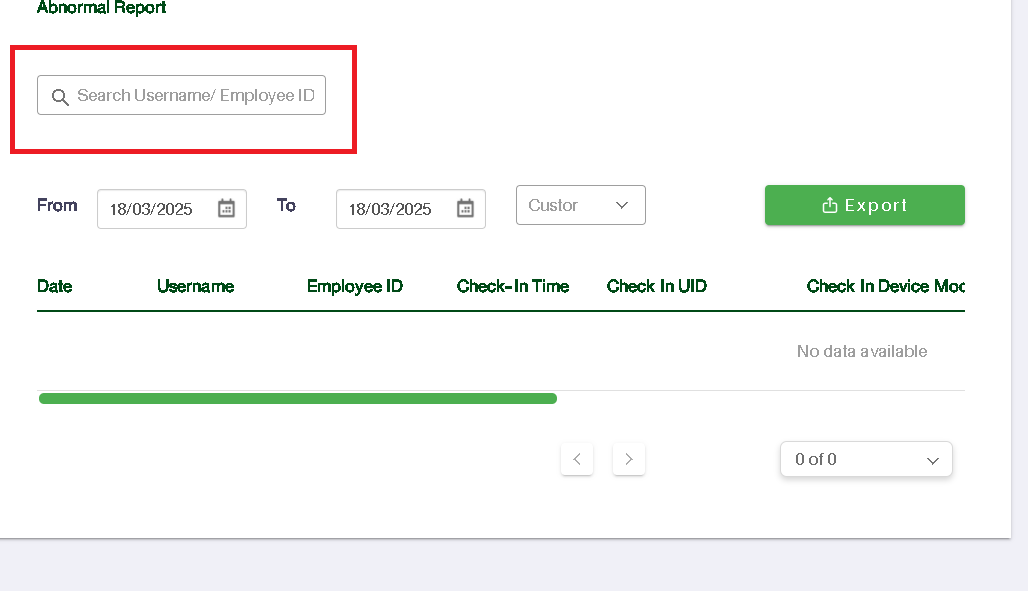Open the From date calendar icon
Image resolution: width=1028 pixels, height=591 pixels.
pyautogui.click(x=226, y=208)
